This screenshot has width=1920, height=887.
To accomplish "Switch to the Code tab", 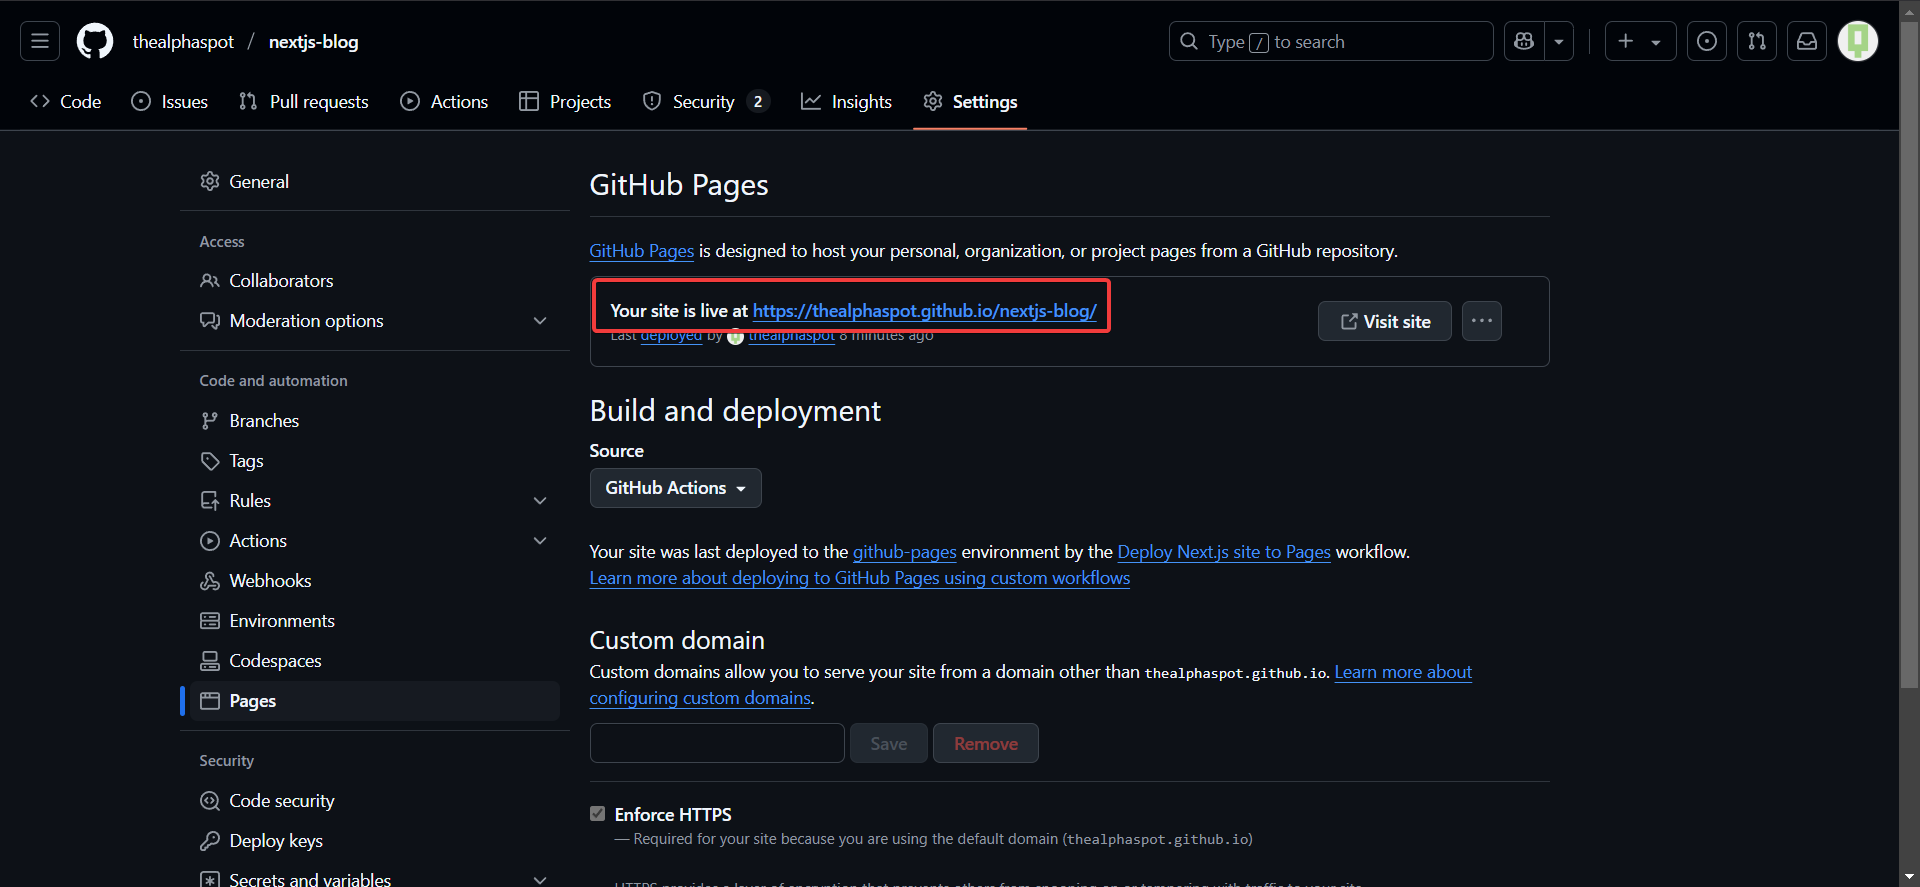I will click(x=66, y=101).
